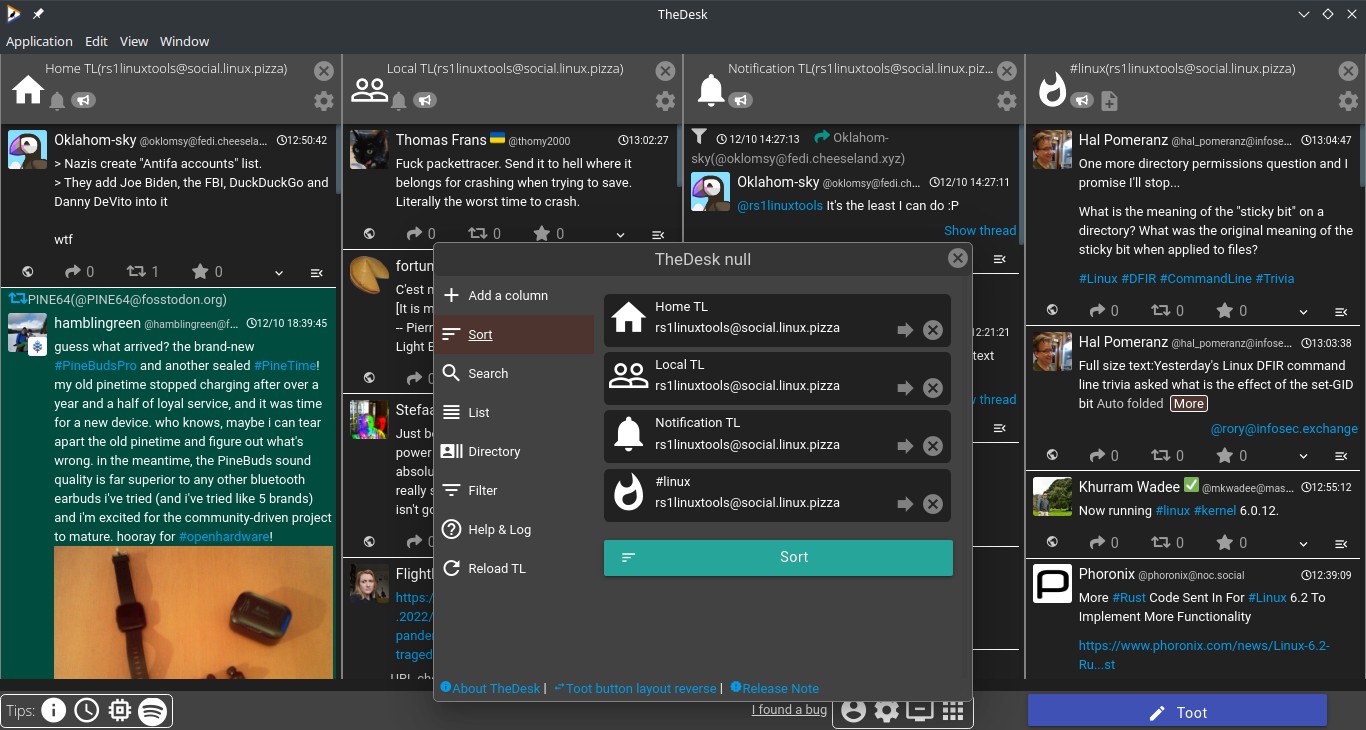Click the arrow on the Notification TL sort row

(x=905, y=446)
